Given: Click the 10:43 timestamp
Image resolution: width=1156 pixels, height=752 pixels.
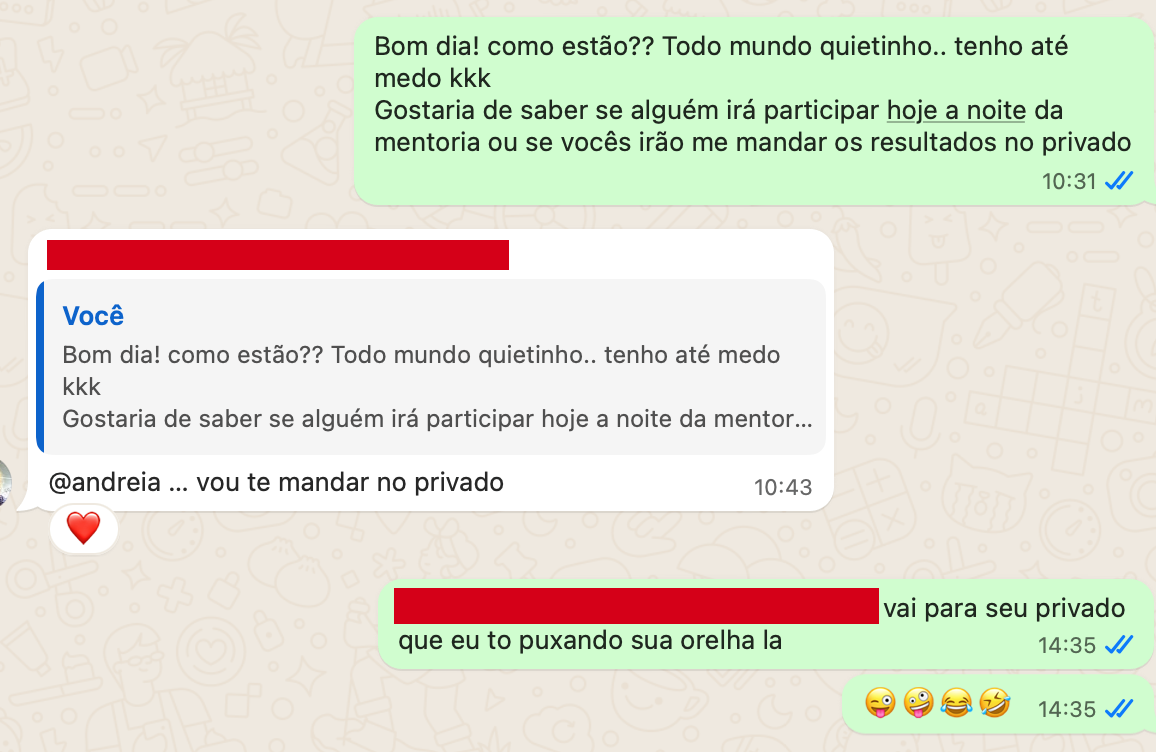Looking at the screenshot, I should tap(783, 487).
